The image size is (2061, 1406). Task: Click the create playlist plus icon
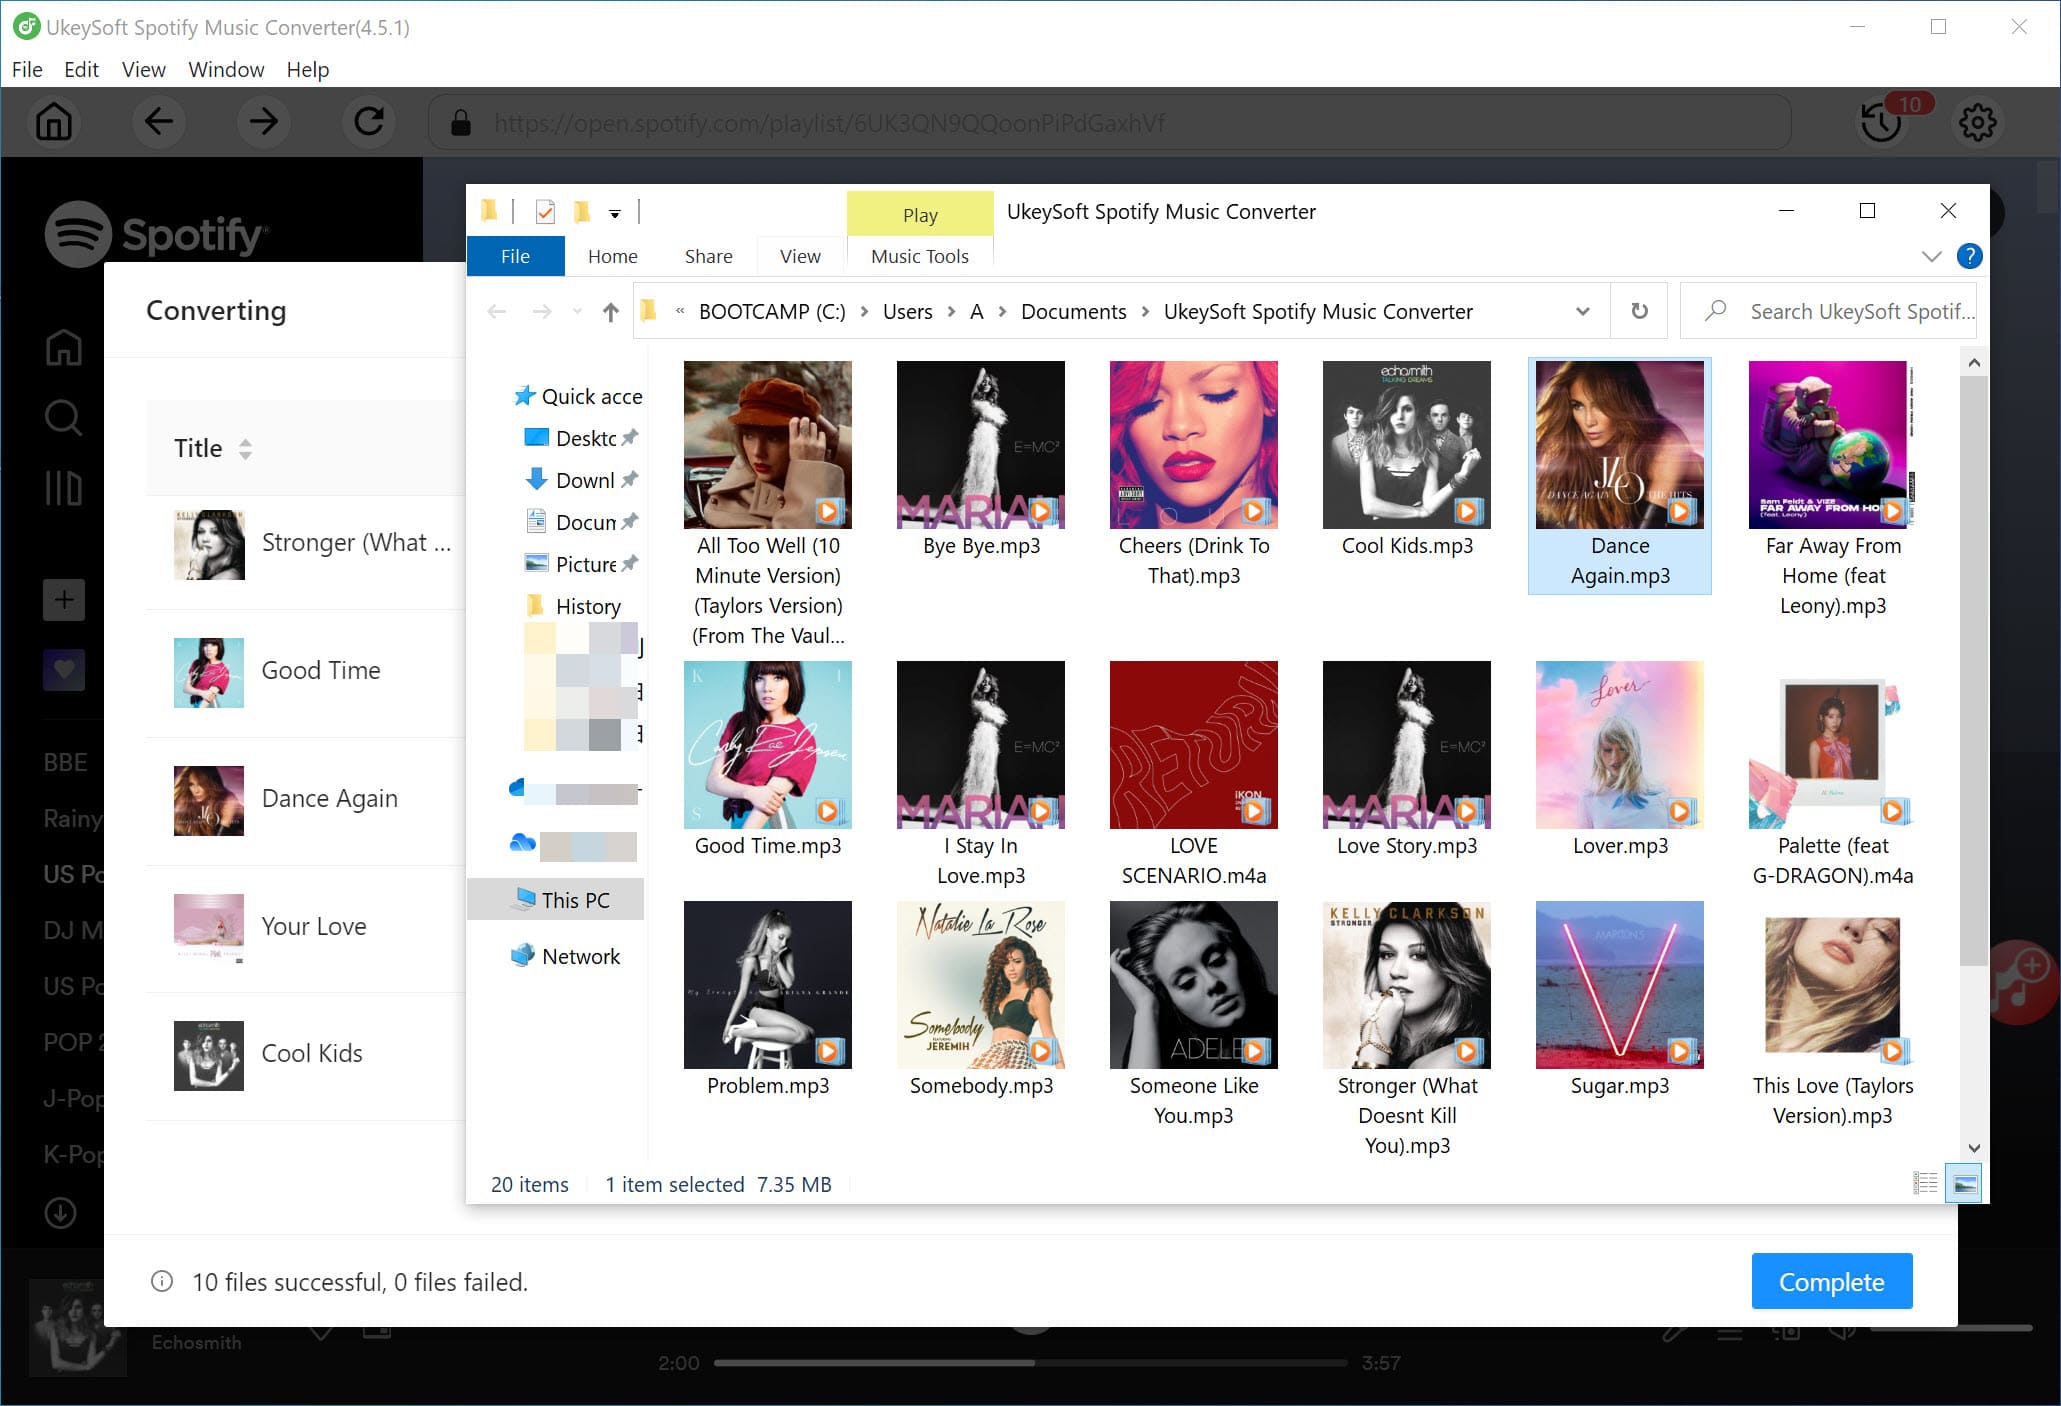[63, 598]
